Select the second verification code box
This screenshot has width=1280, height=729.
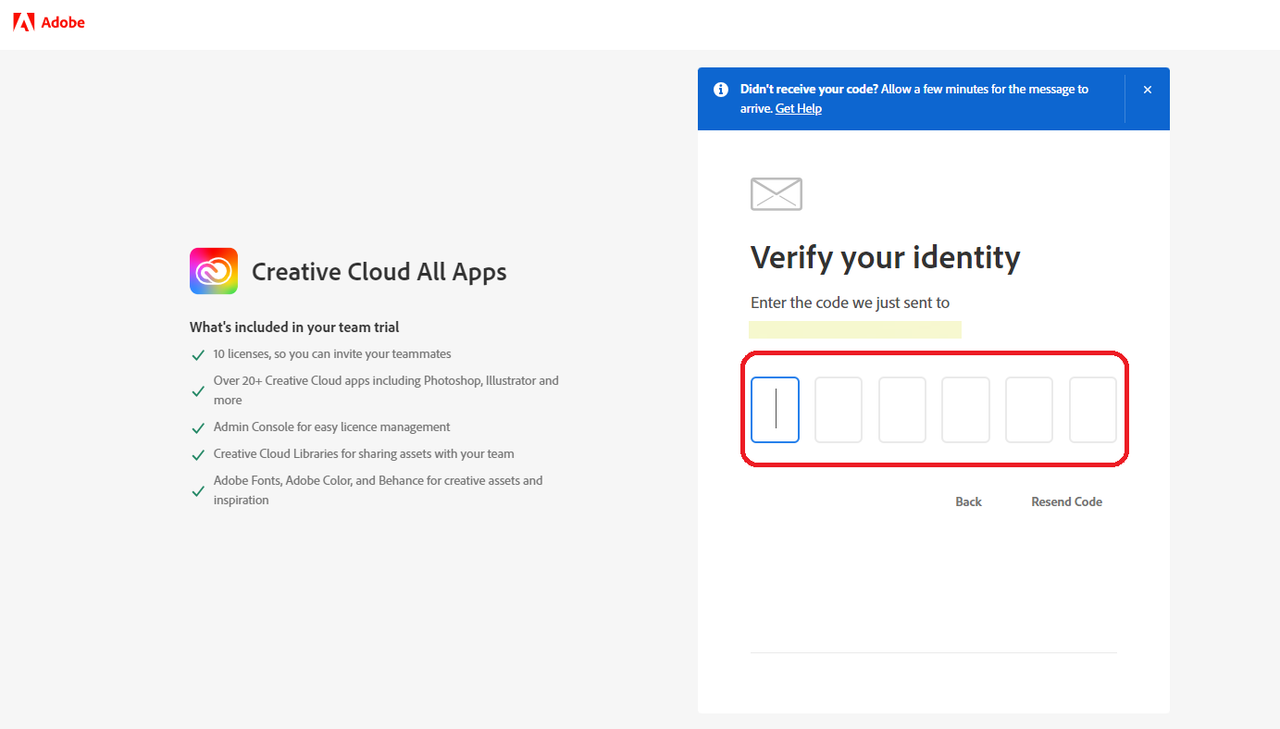pyautogui.click(x=838, y=409)
